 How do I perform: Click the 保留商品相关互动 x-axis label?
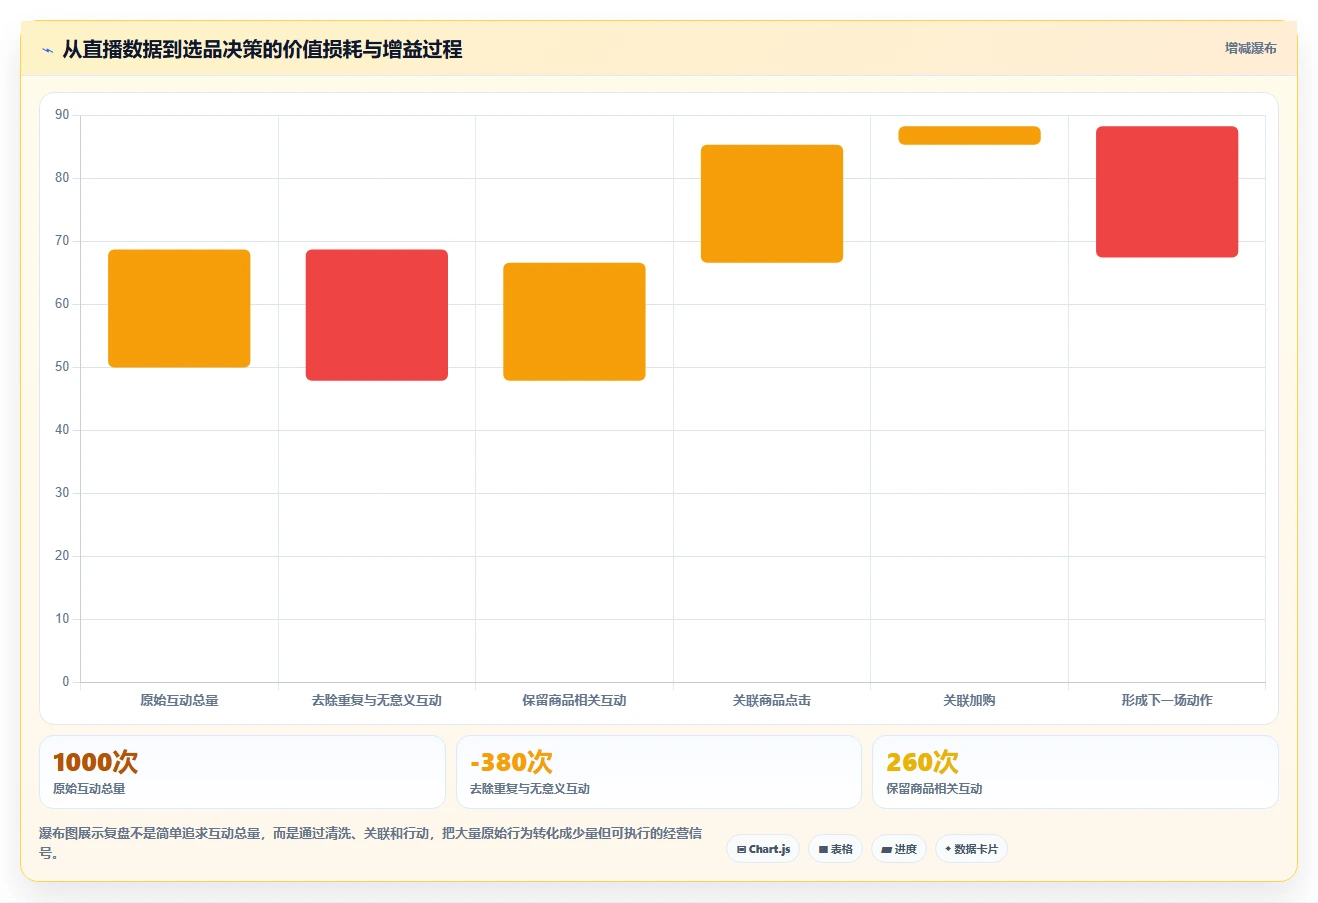pos(574,701)
